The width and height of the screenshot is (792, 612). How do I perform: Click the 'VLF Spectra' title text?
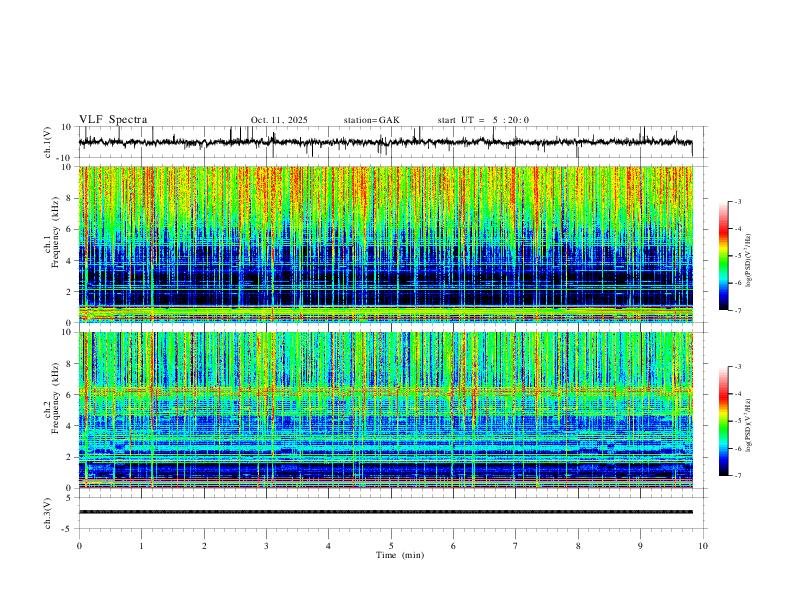click(113, 119)
